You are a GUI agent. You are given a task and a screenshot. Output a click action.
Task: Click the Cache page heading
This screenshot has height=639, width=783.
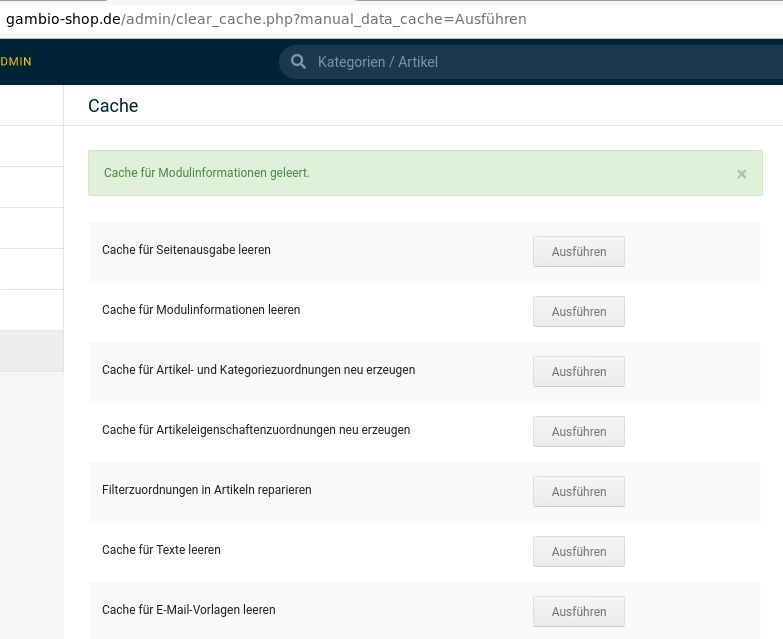coord(113,106)
